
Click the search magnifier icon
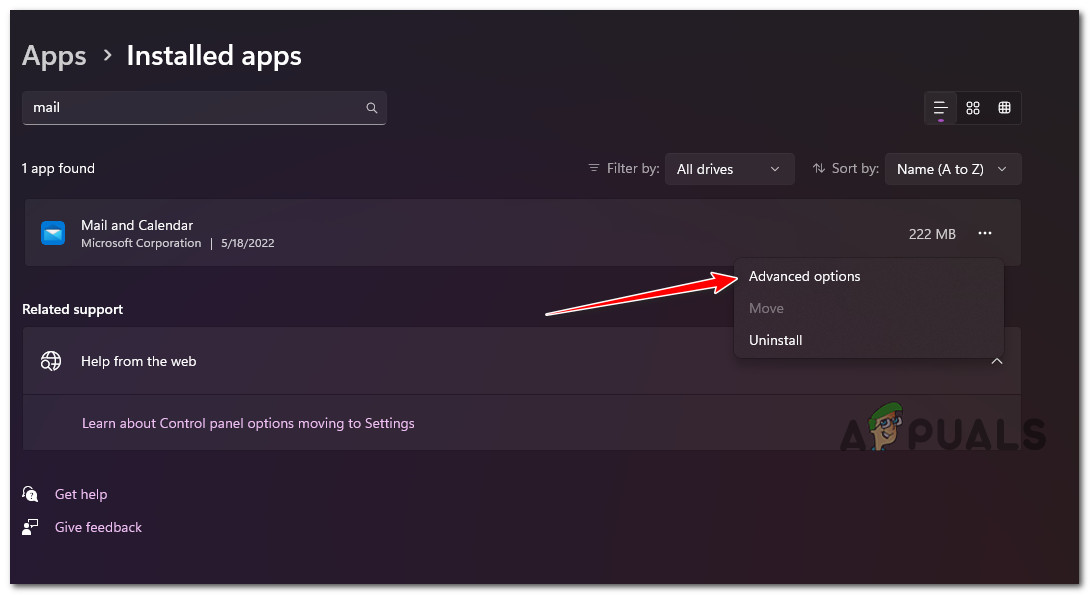(x=372, y=108)
